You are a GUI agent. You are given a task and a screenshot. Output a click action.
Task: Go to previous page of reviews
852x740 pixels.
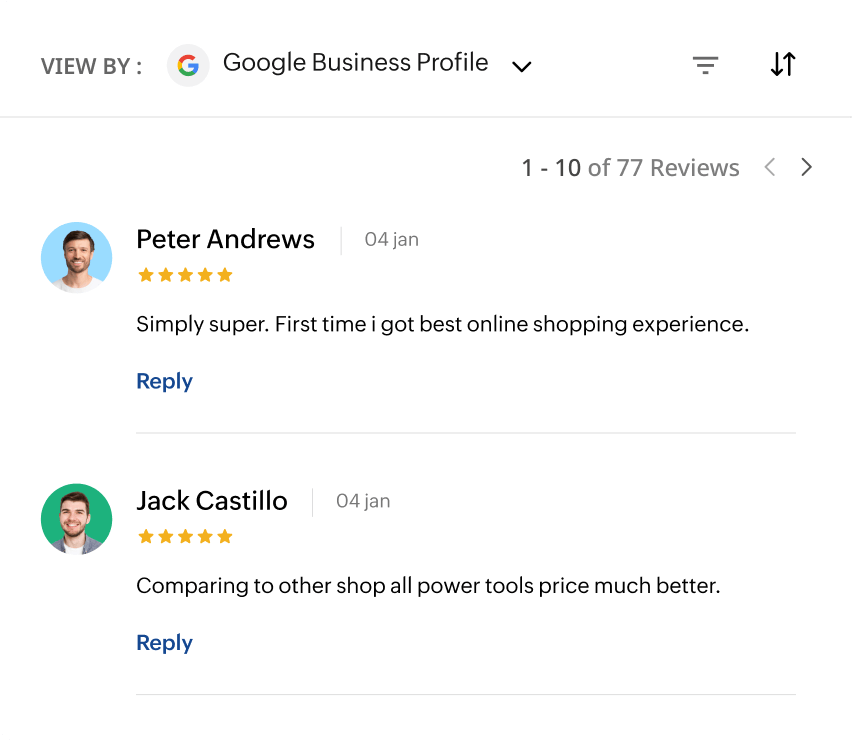click(770, 167)
